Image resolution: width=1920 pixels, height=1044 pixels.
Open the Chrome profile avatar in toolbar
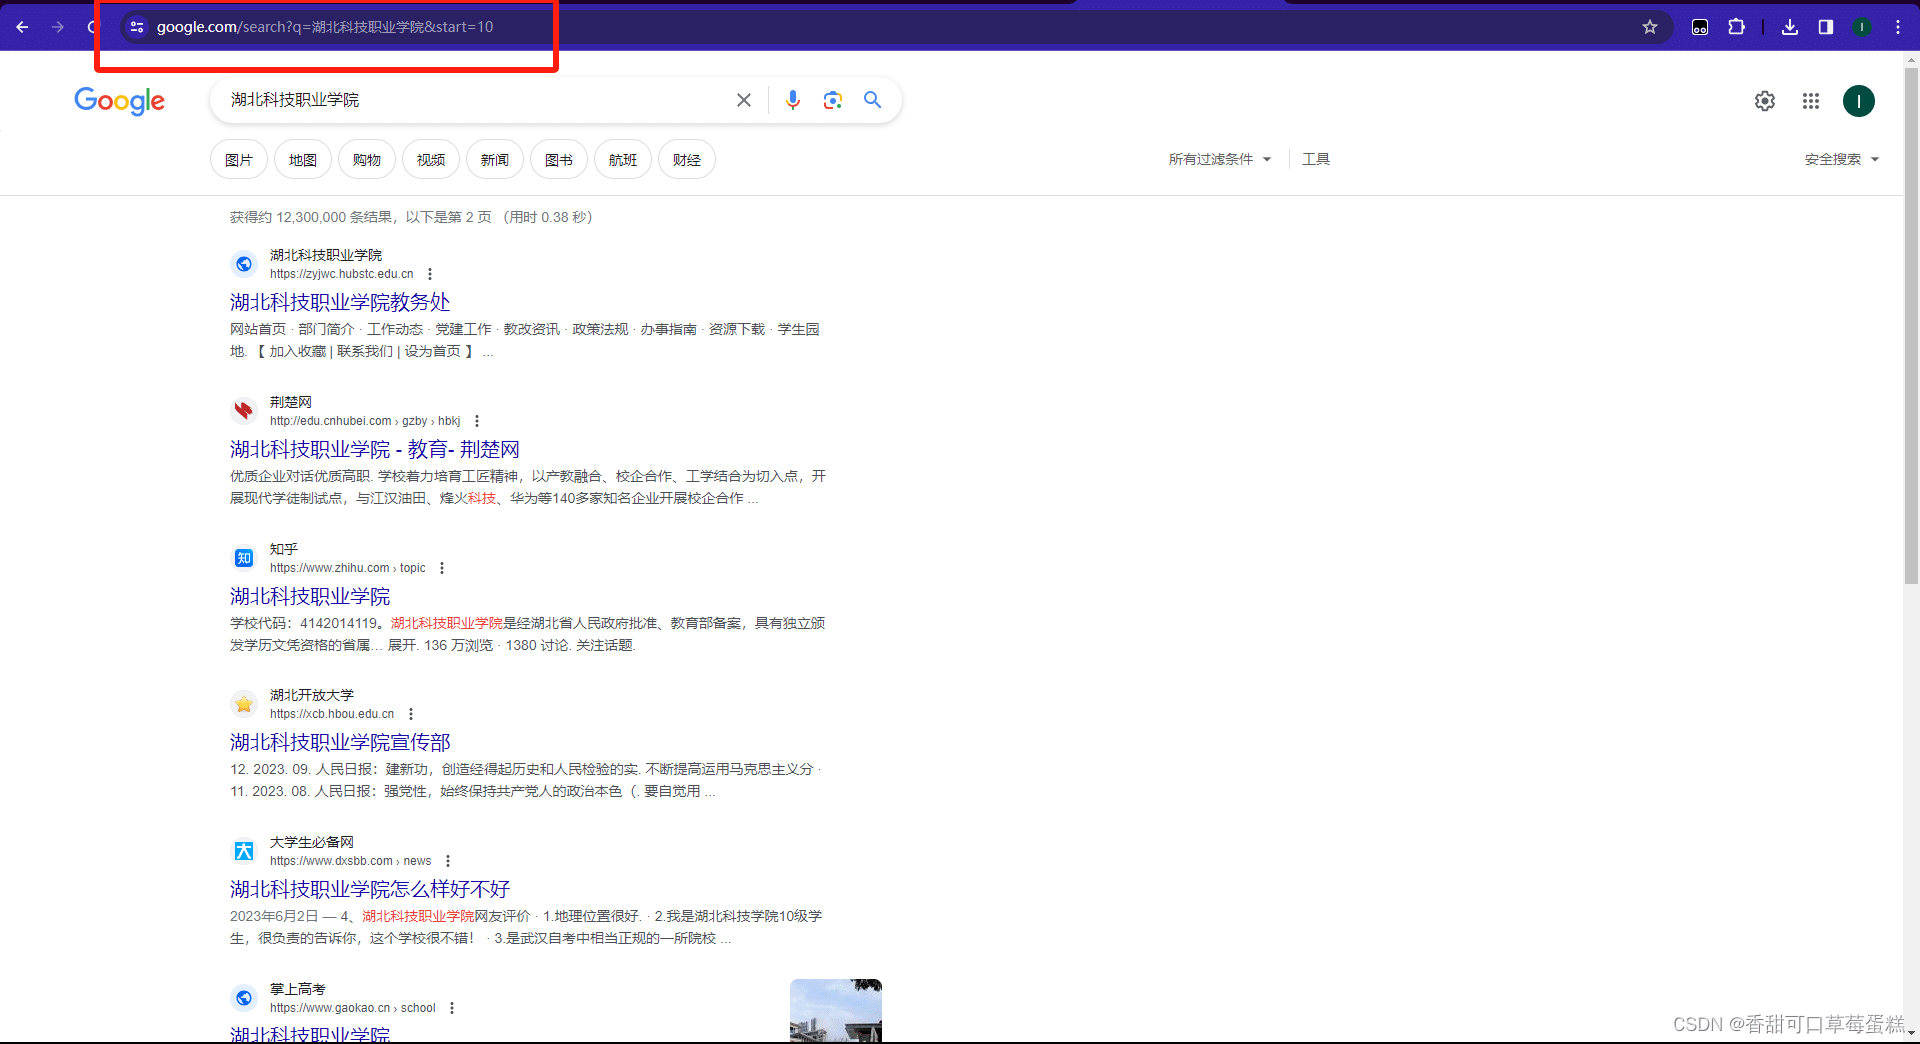[1862, 27]
